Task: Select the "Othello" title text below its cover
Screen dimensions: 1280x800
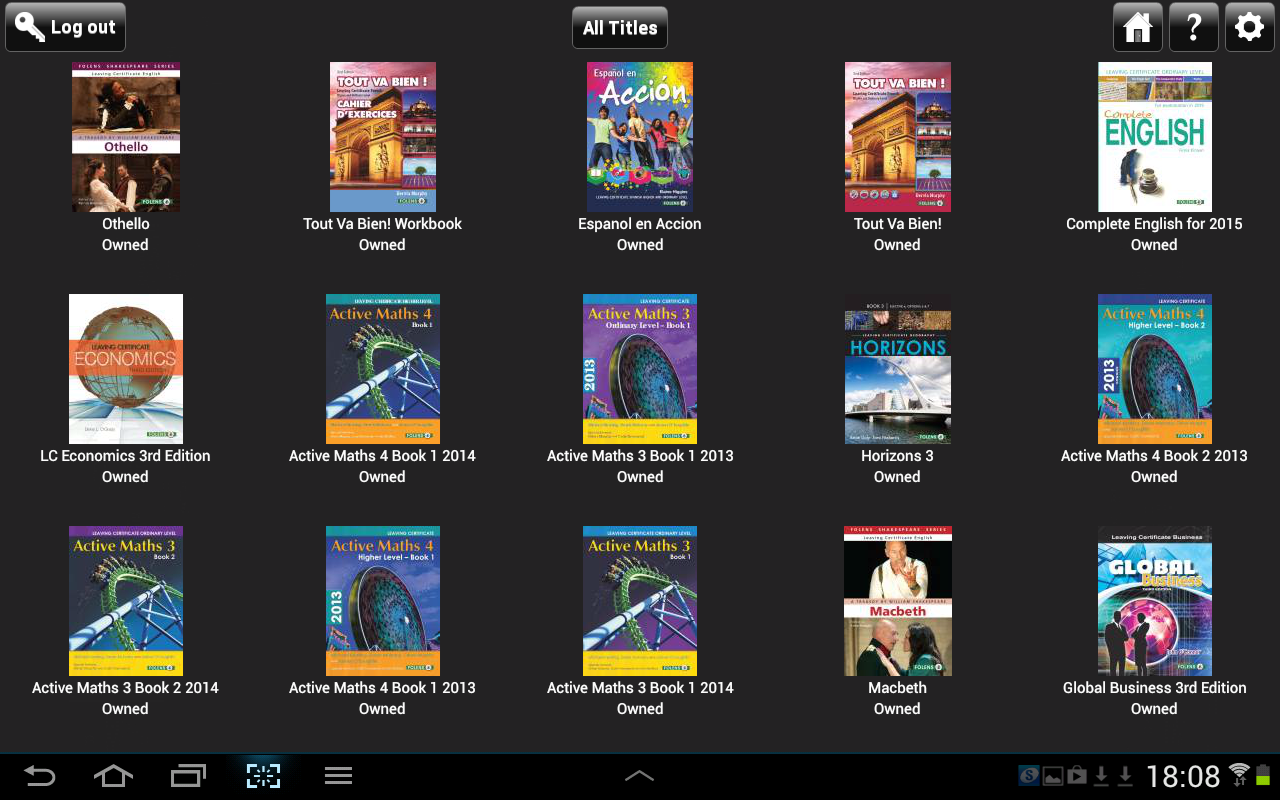Action: [126, 224]
